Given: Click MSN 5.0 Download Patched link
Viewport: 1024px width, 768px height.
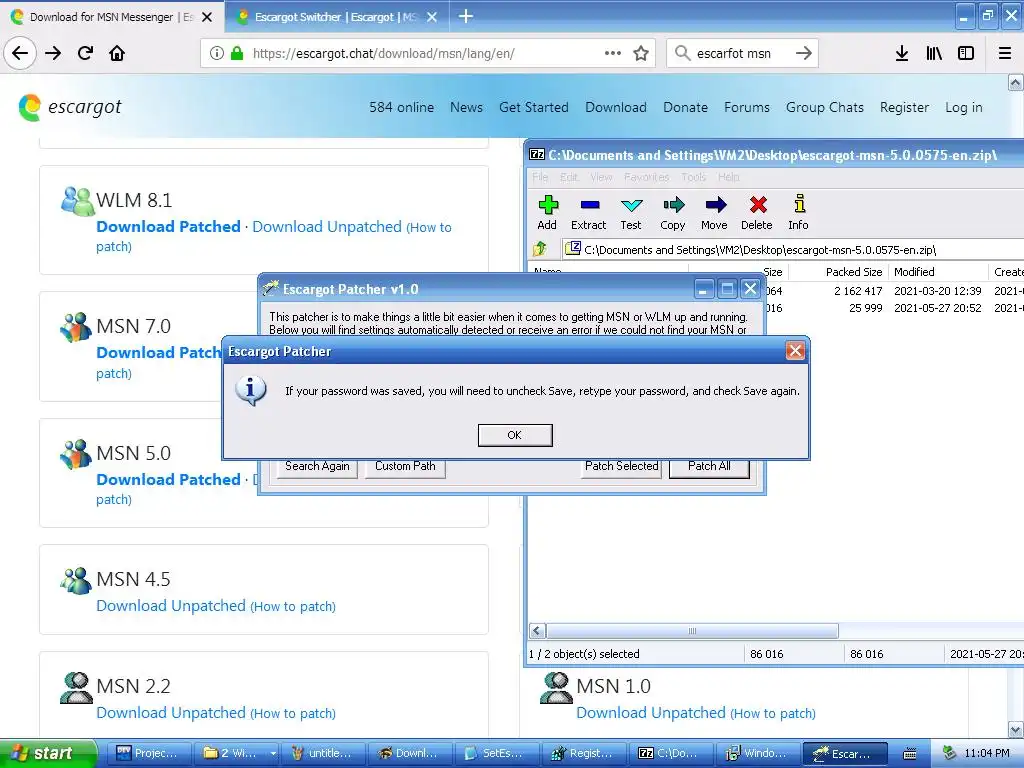Looking at the screenshot, I should coord(168,479).
